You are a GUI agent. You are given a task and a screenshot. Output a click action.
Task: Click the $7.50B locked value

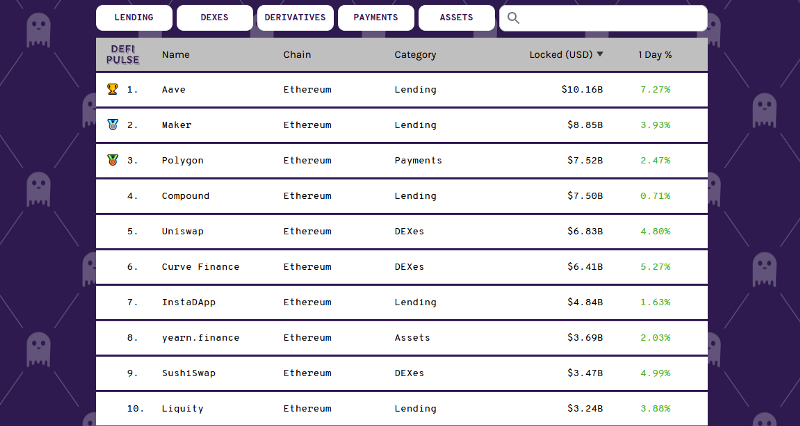coord(585,195)
